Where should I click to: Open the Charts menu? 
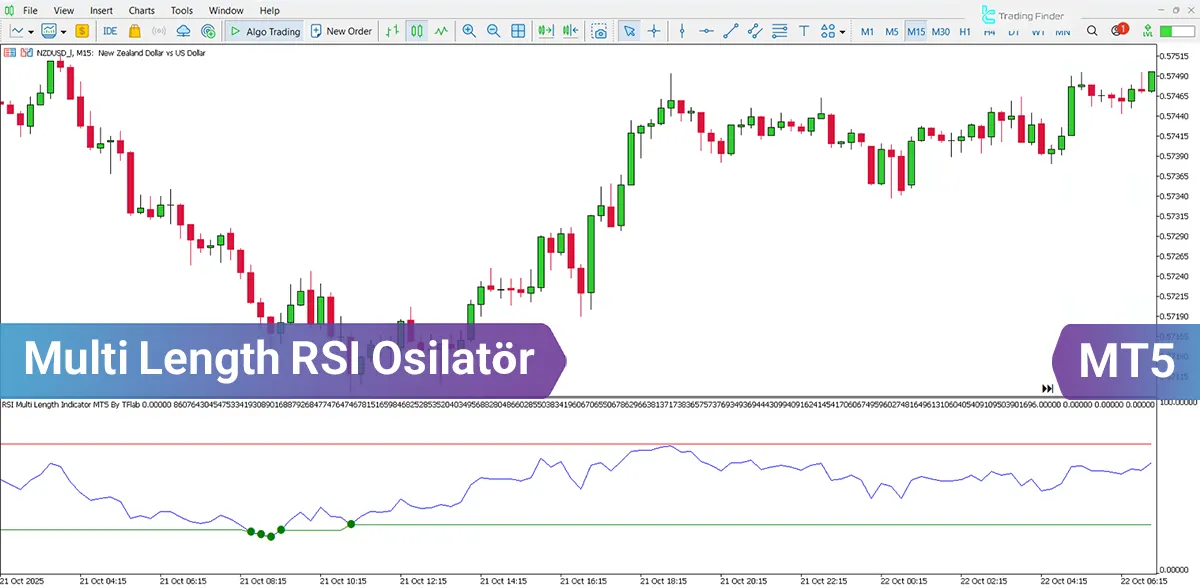tap(141, 10)
